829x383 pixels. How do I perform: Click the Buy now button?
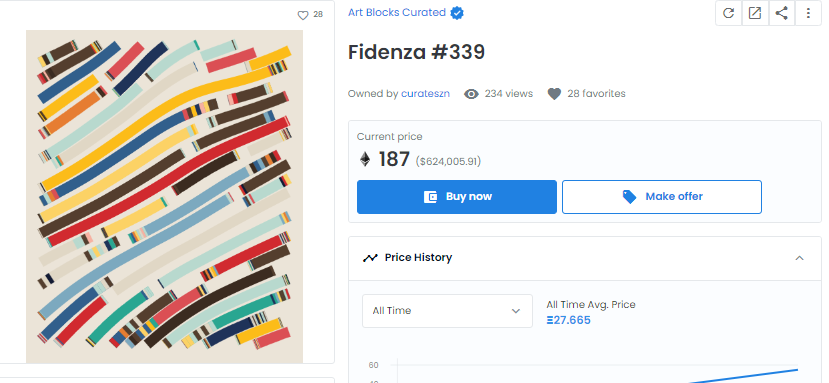457,197
